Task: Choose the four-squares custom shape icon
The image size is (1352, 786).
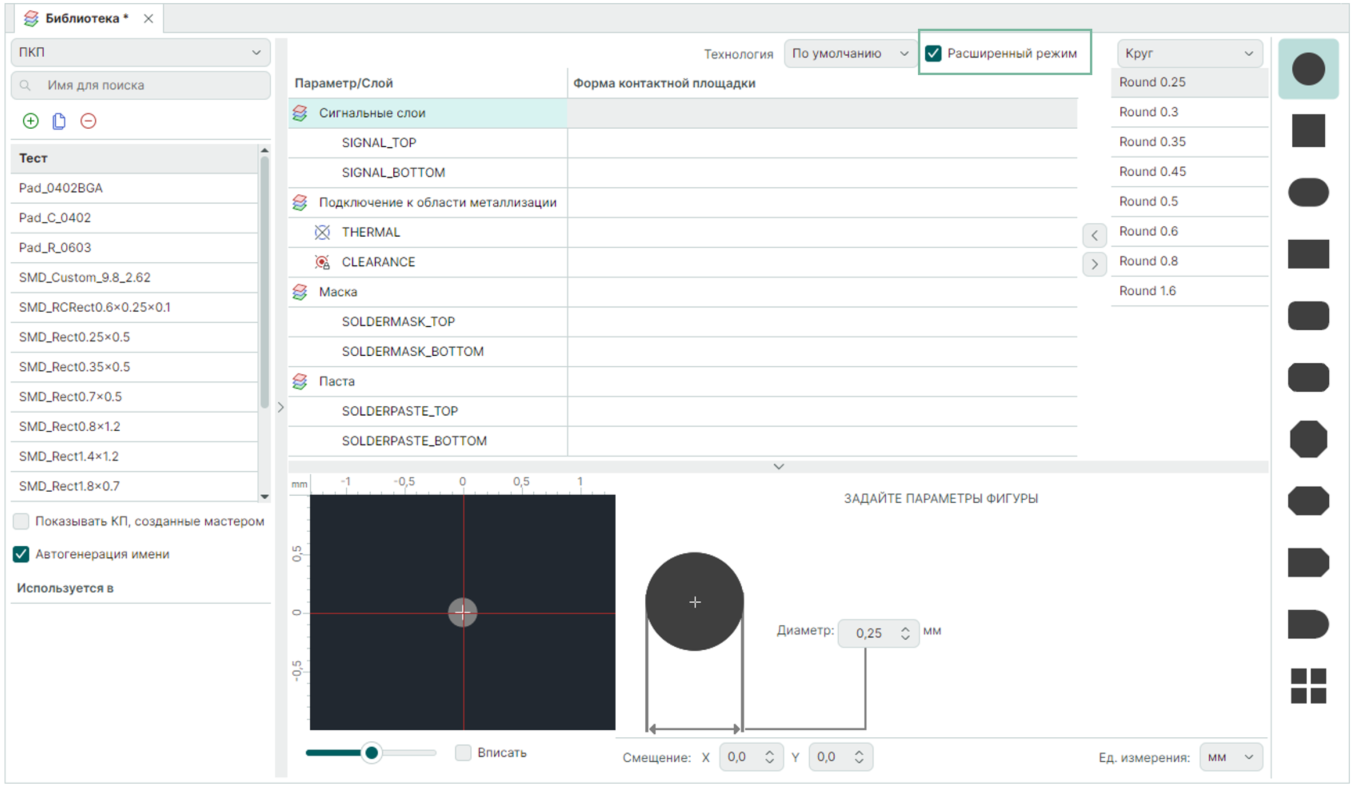Action: pyautogui.click(x=1308, y=686)
